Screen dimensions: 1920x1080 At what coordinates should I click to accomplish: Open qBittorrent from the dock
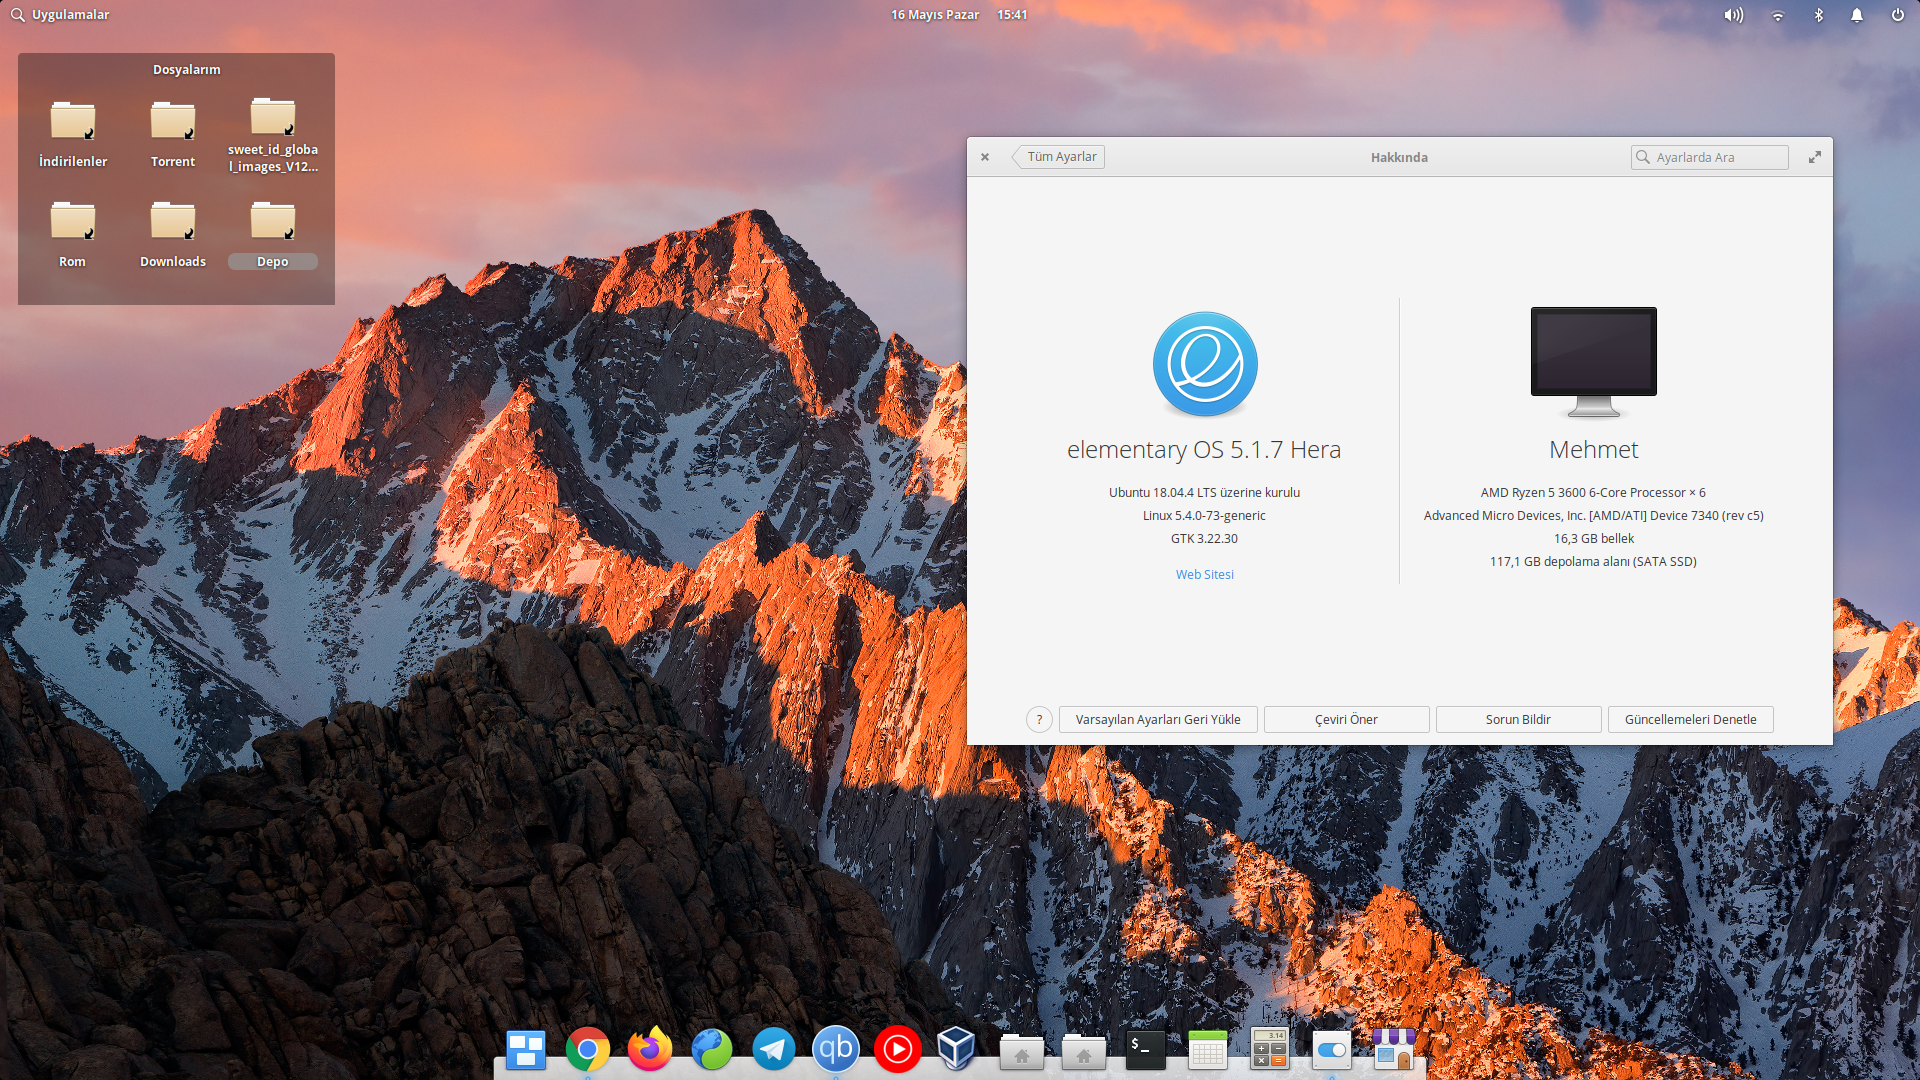tap(836, 1049)
